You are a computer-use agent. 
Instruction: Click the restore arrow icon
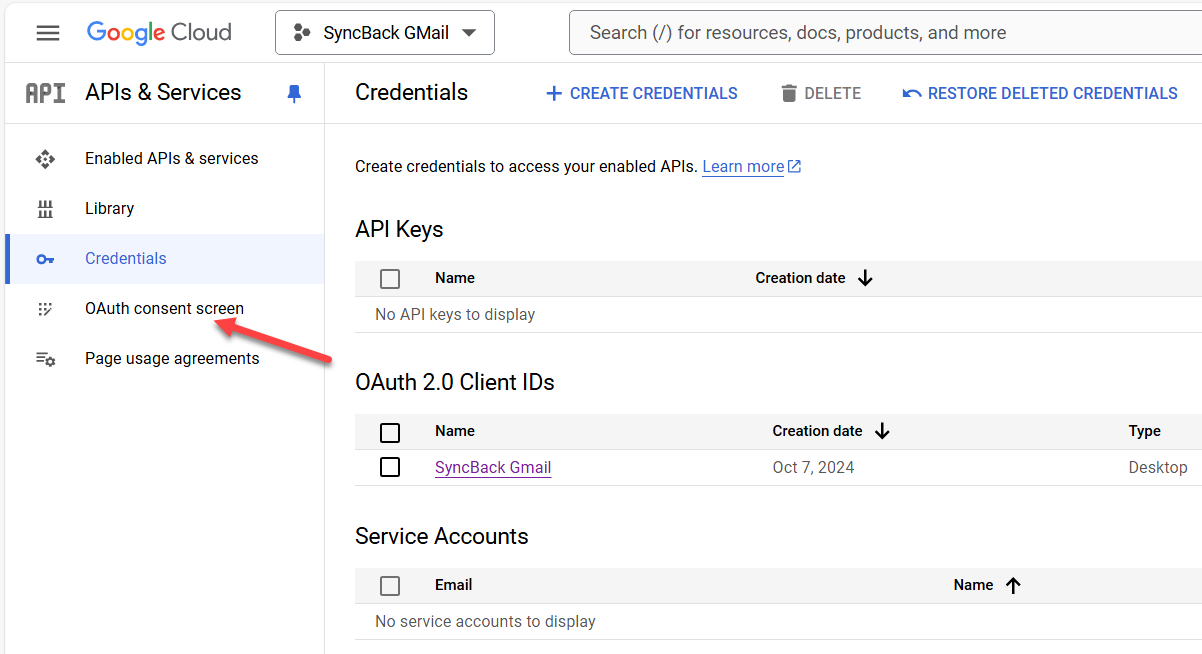pos(911,93)
